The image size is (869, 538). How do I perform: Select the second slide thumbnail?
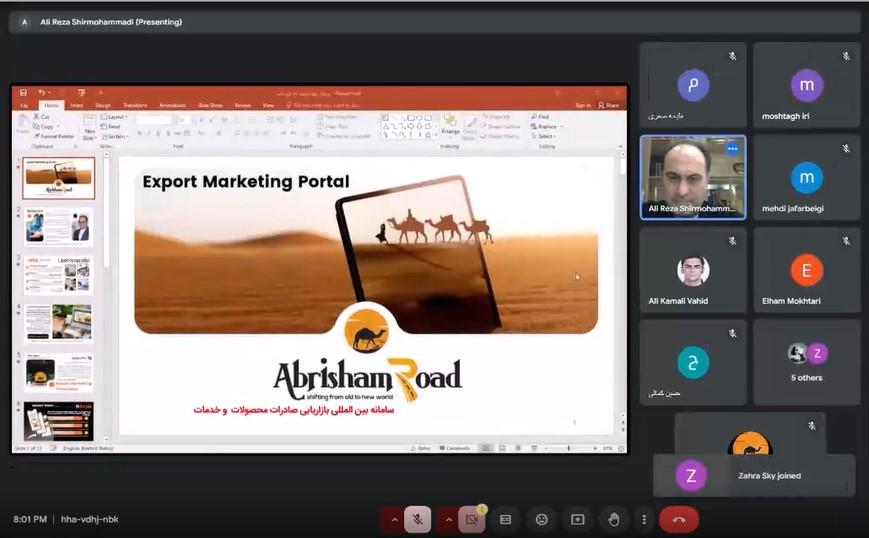click(x=59, y=226)
